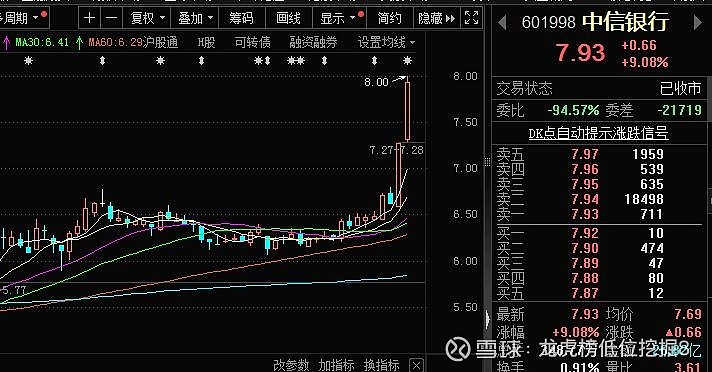Go to previous stock with left arrow

[502, 22]
